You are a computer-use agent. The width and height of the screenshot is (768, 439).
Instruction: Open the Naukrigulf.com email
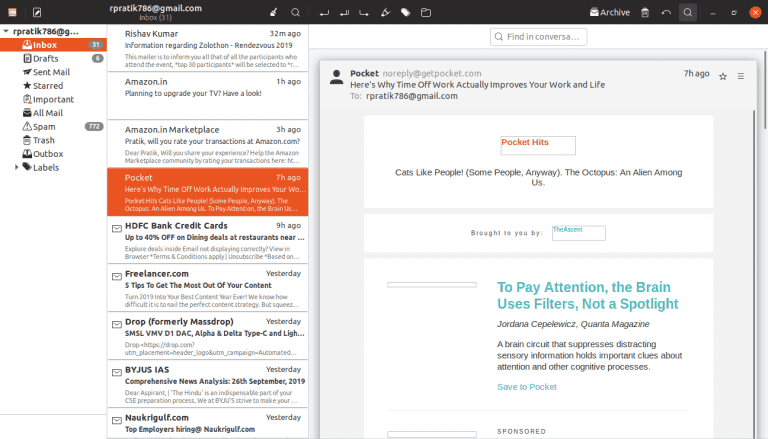(208, 424)
